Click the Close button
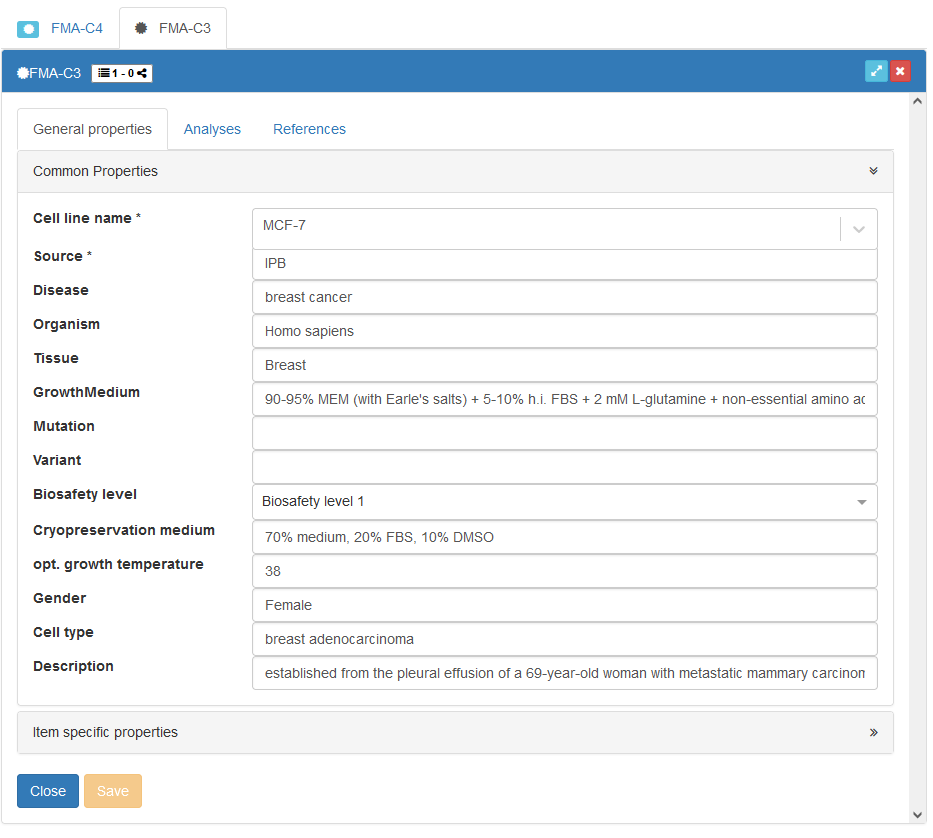 [48, 791]
